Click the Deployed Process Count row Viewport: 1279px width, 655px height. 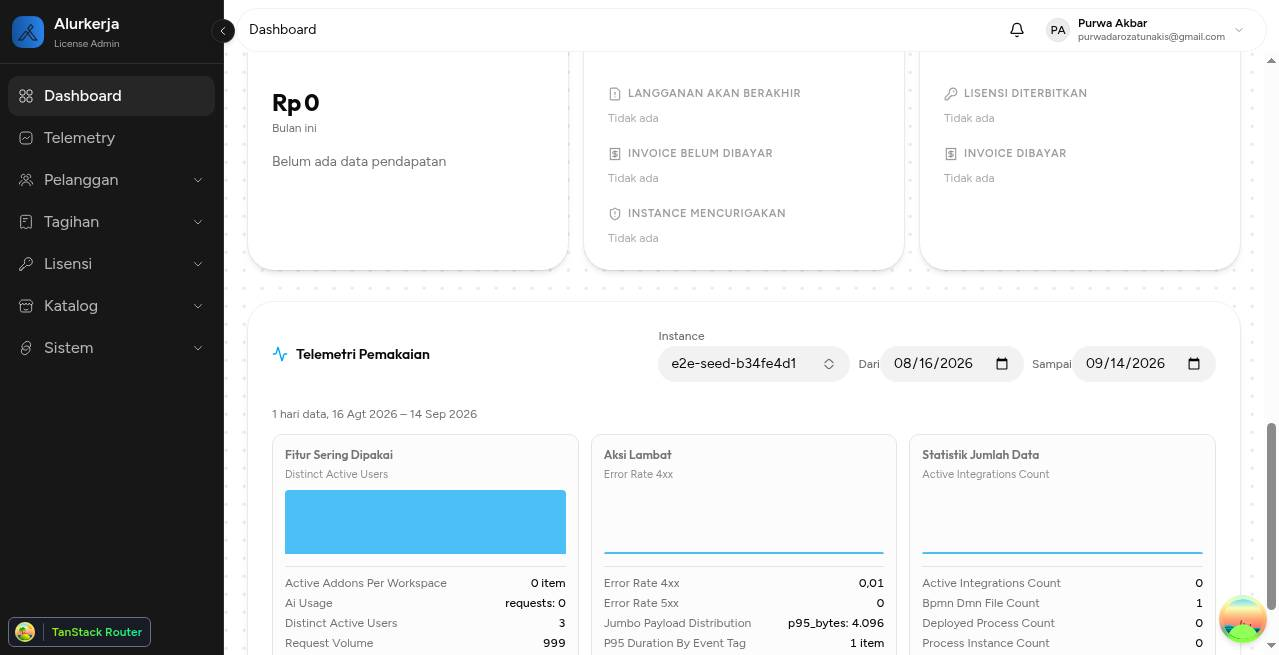[x=1062, y=623]
